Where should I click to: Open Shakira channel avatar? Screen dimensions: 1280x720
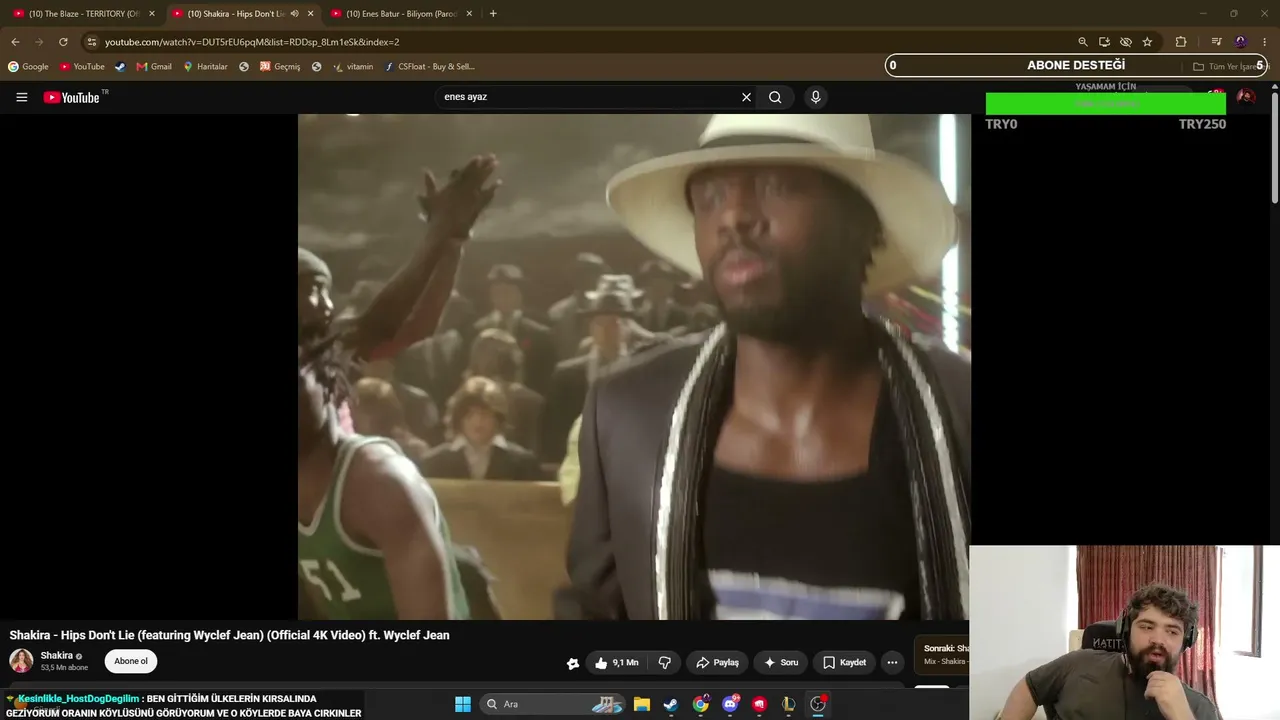[x=21, y=661]
